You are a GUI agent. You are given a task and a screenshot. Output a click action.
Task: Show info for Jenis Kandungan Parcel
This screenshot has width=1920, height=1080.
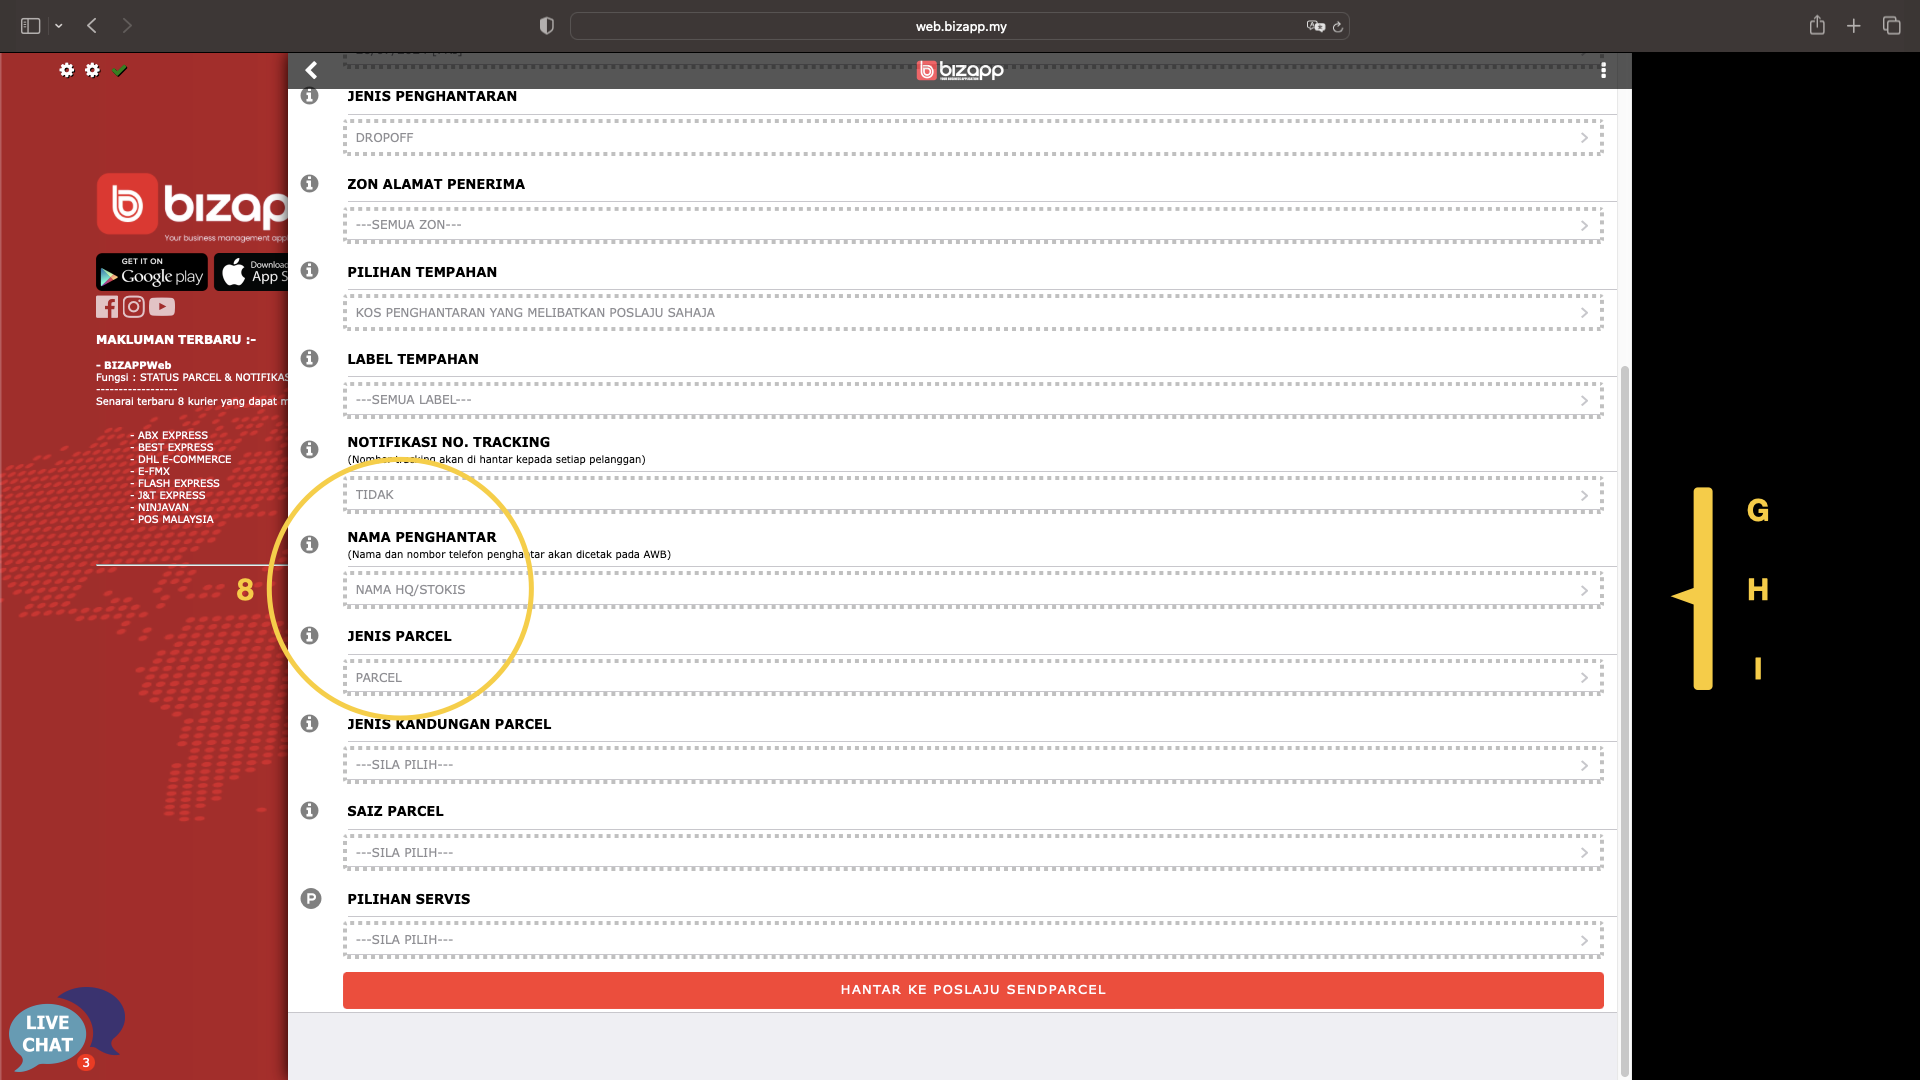(x=310, y=723)
